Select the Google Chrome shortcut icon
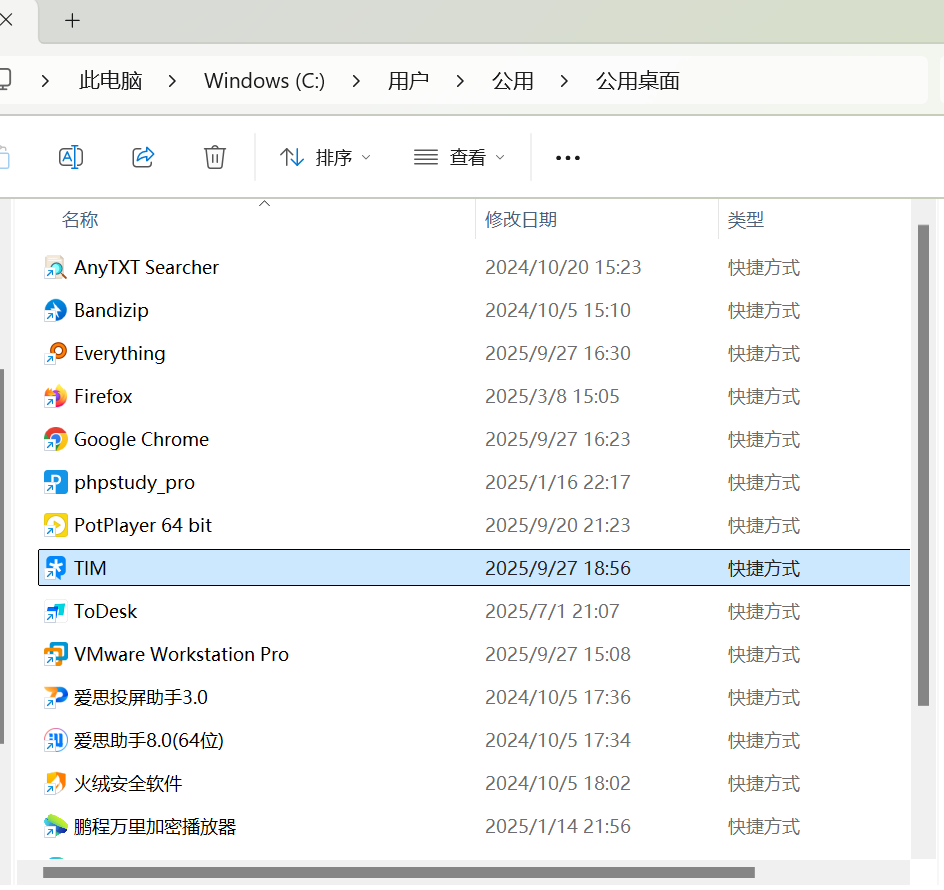 click(55, 440)
